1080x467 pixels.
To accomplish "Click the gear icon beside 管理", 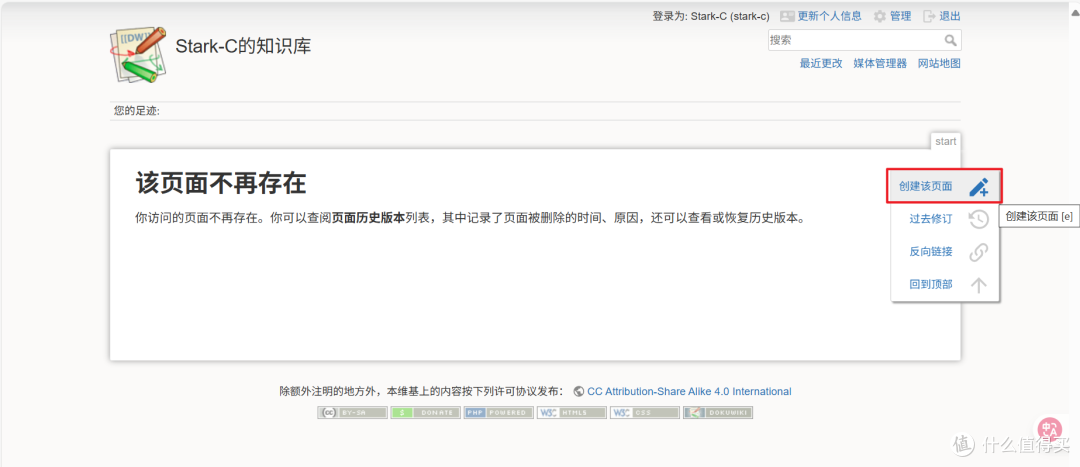I will tap(880, 16).
